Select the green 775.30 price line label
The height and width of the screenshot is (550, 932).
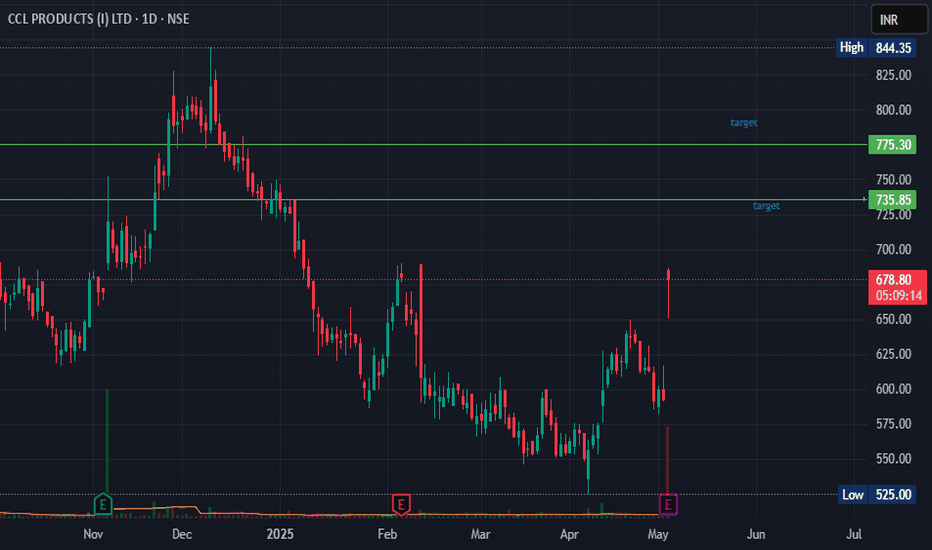(892, 144)
